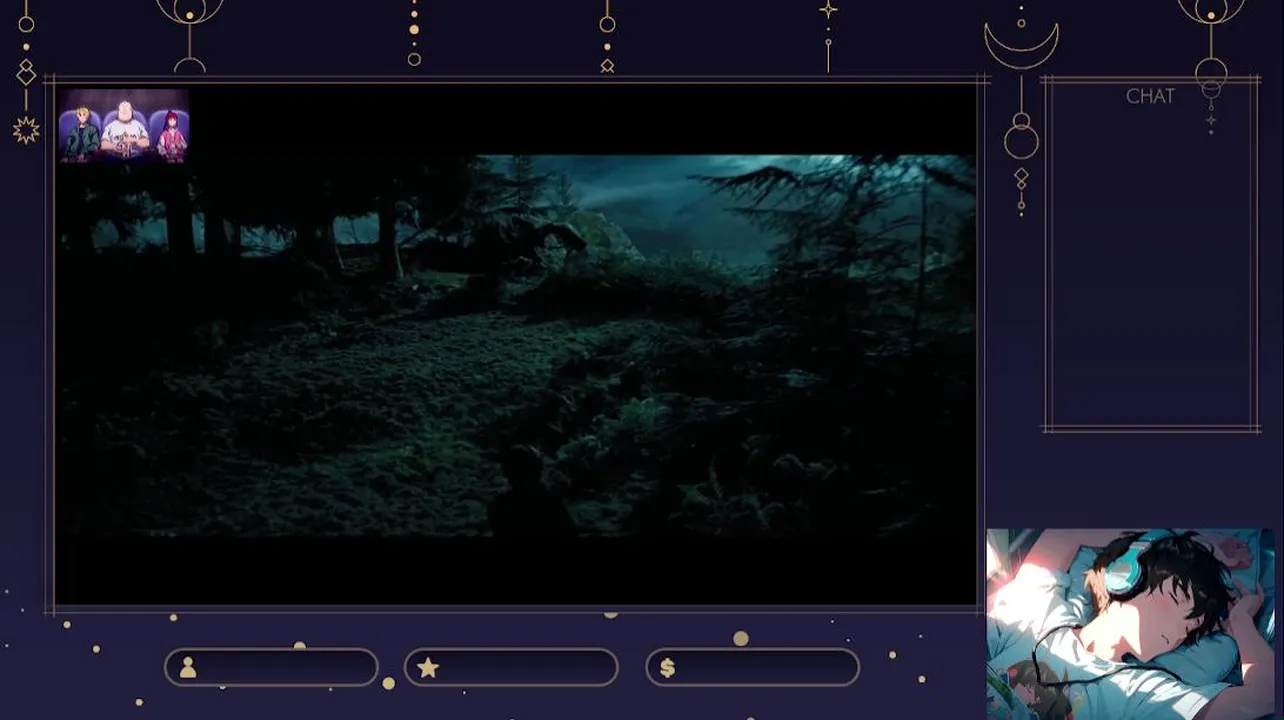Click the dollar donation icon

click(x=667, y=668)
